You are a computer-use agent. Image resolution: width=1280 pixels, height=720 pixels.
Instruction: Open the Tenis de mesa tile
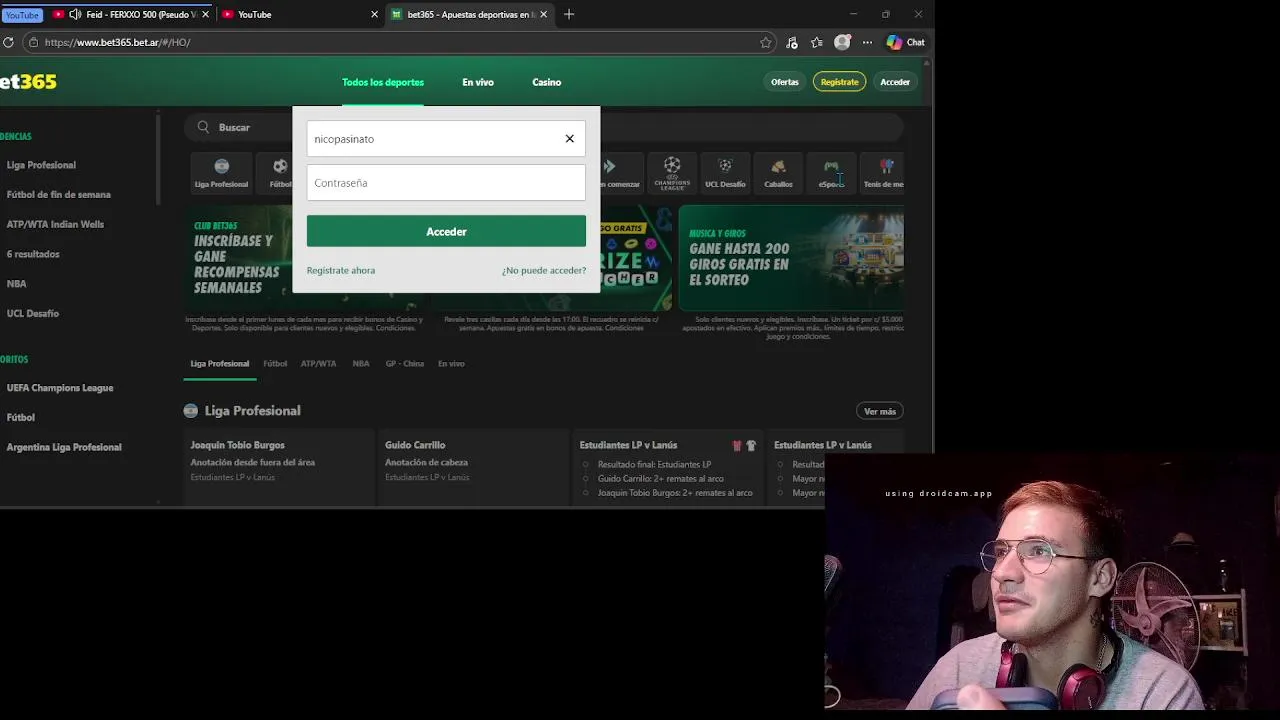coord(883,173)
